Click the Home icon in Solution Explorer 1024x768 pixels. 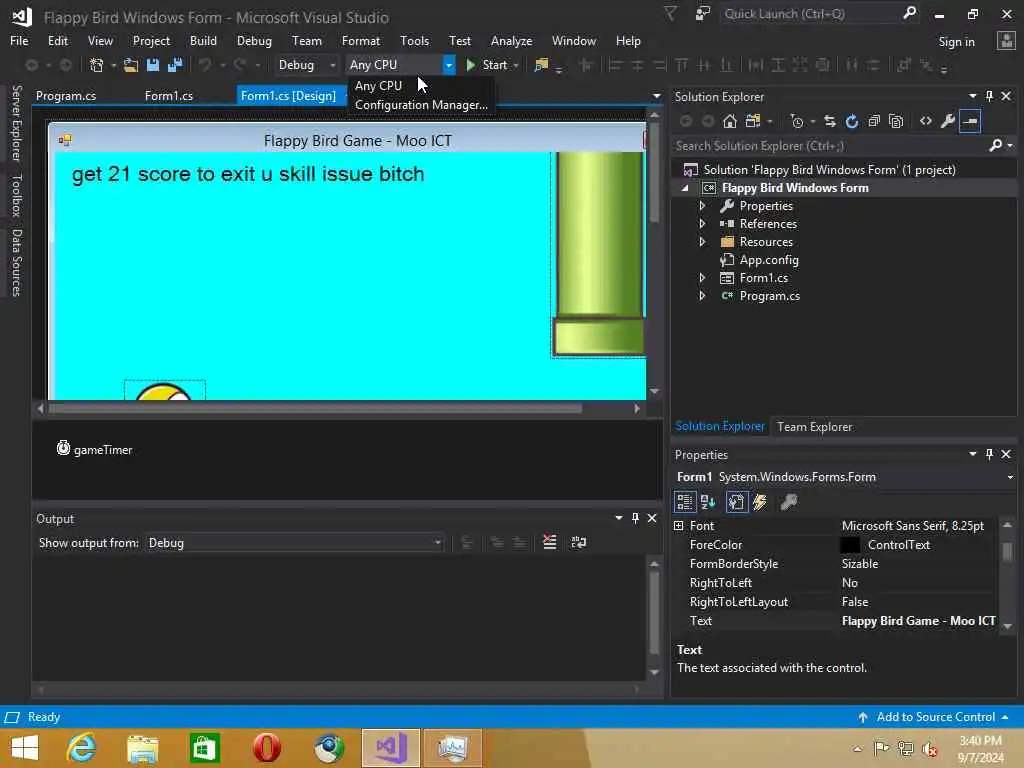coord(729,121)
